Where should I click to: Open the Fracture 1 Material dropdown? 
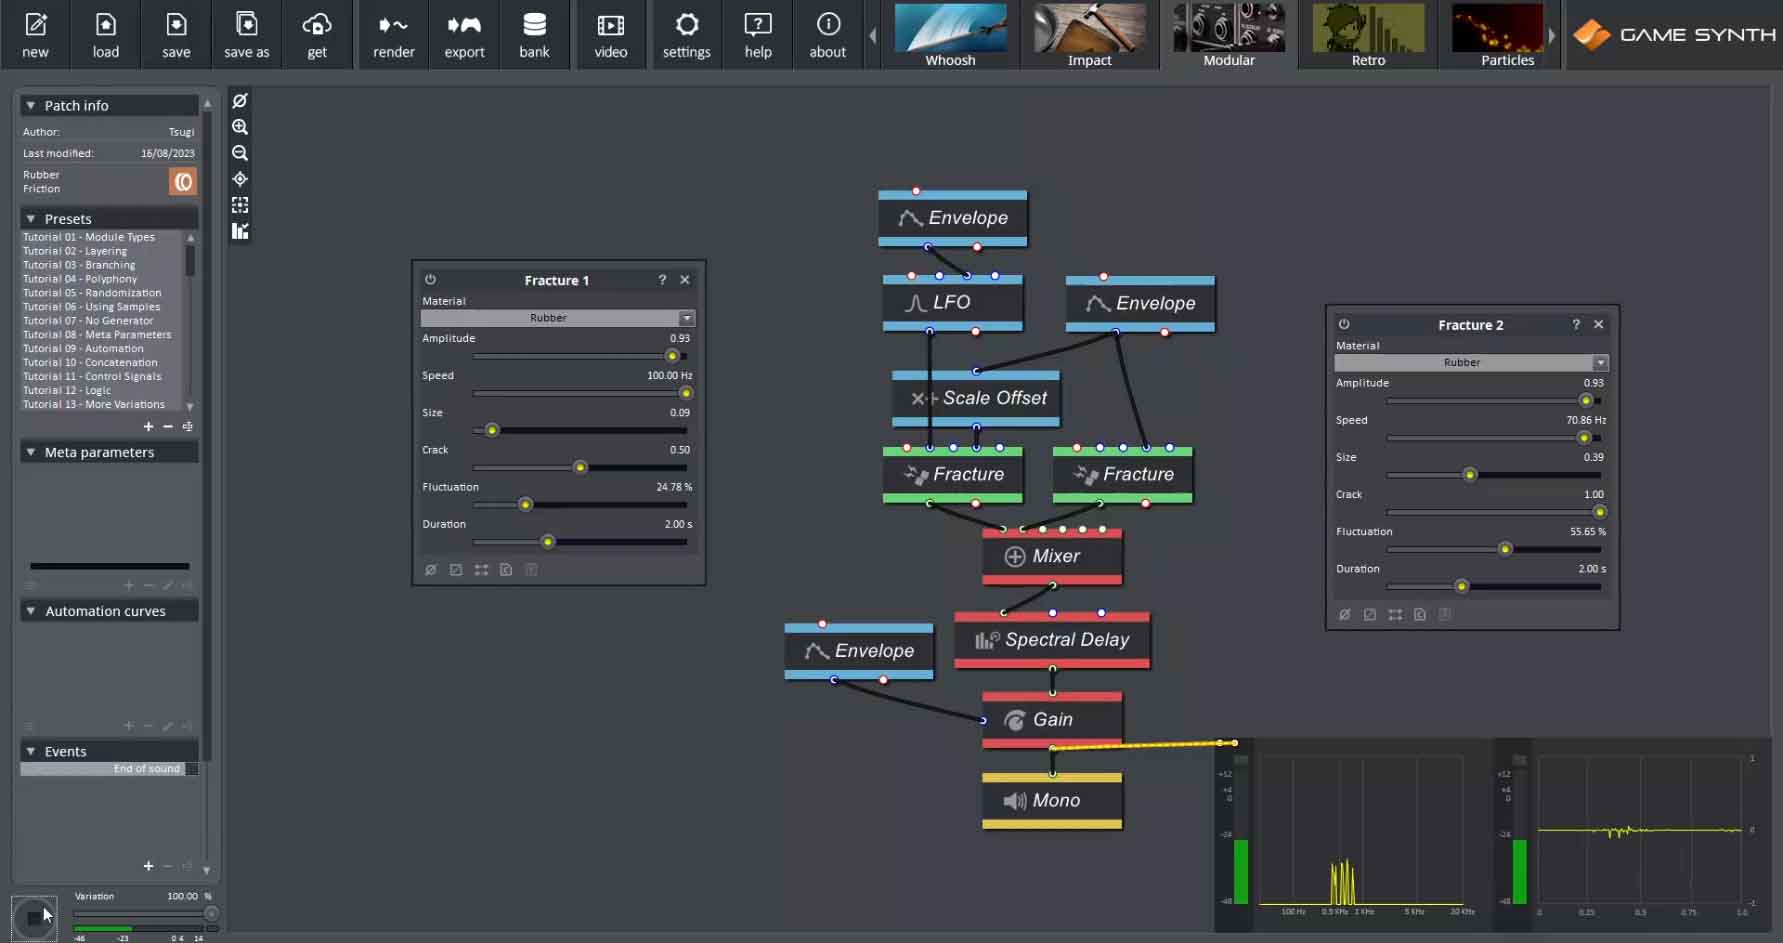pos(558,318)
